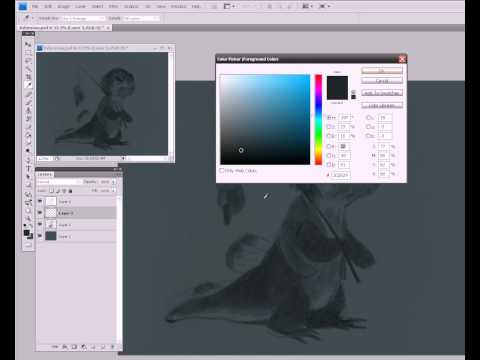The width and height of the screenshot is (480, 360).
Task: Open the View Extras dropdown
Action: pyautogui.click(x=229, y=6)
